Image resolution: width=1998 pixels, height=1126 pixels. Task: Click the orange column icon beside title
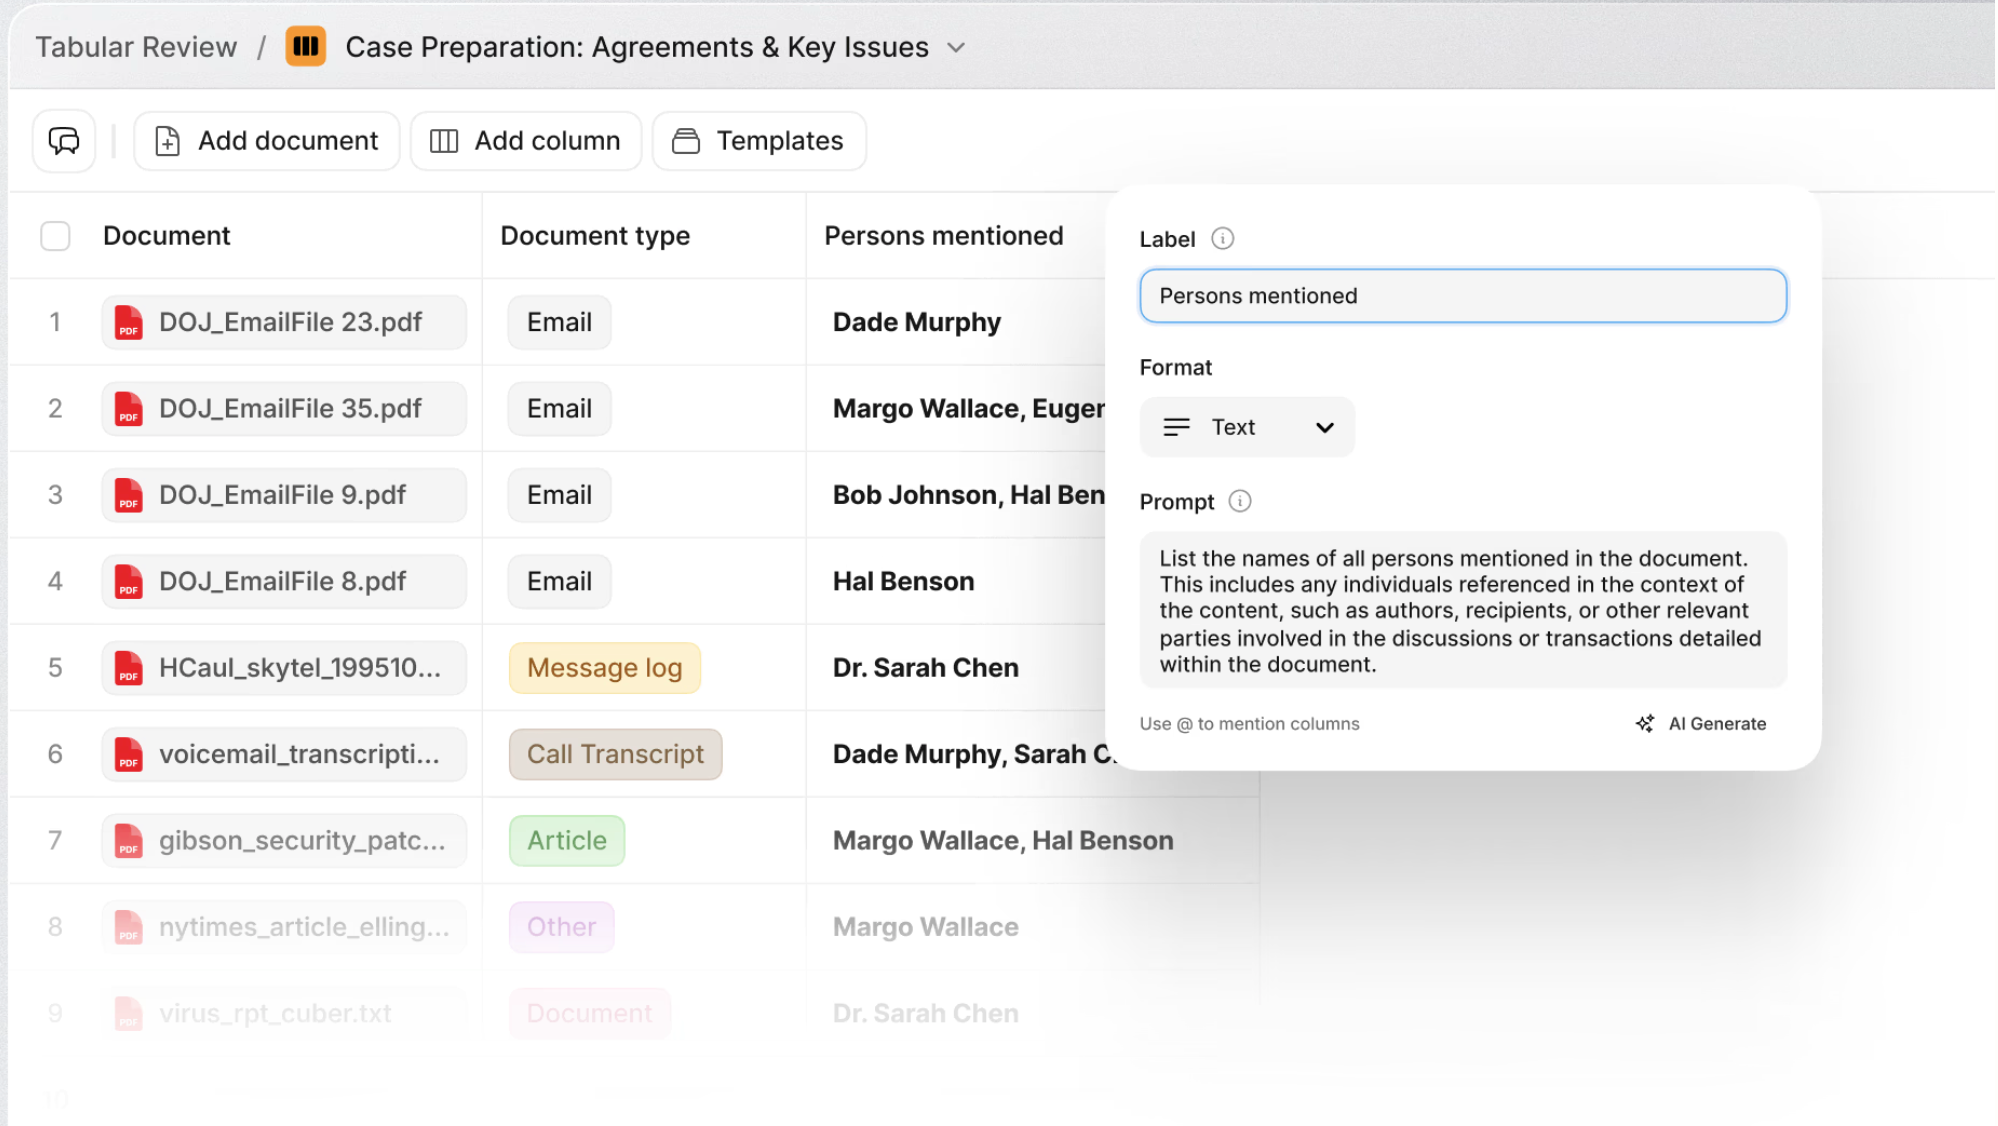point(305,47)
